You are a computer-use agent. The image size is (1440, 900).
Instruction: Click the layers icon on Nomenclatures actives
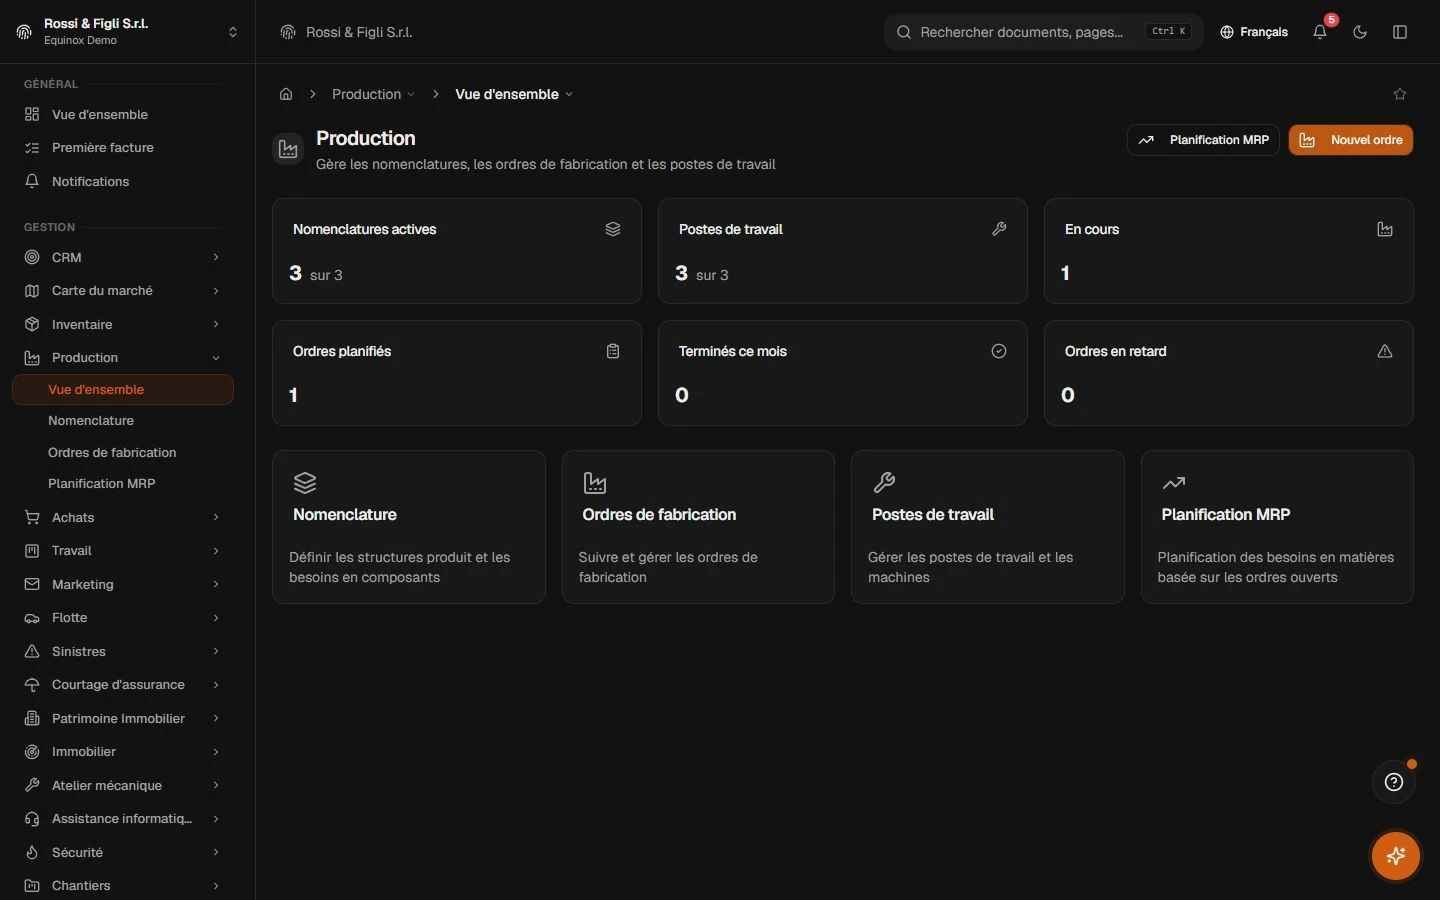613,229
